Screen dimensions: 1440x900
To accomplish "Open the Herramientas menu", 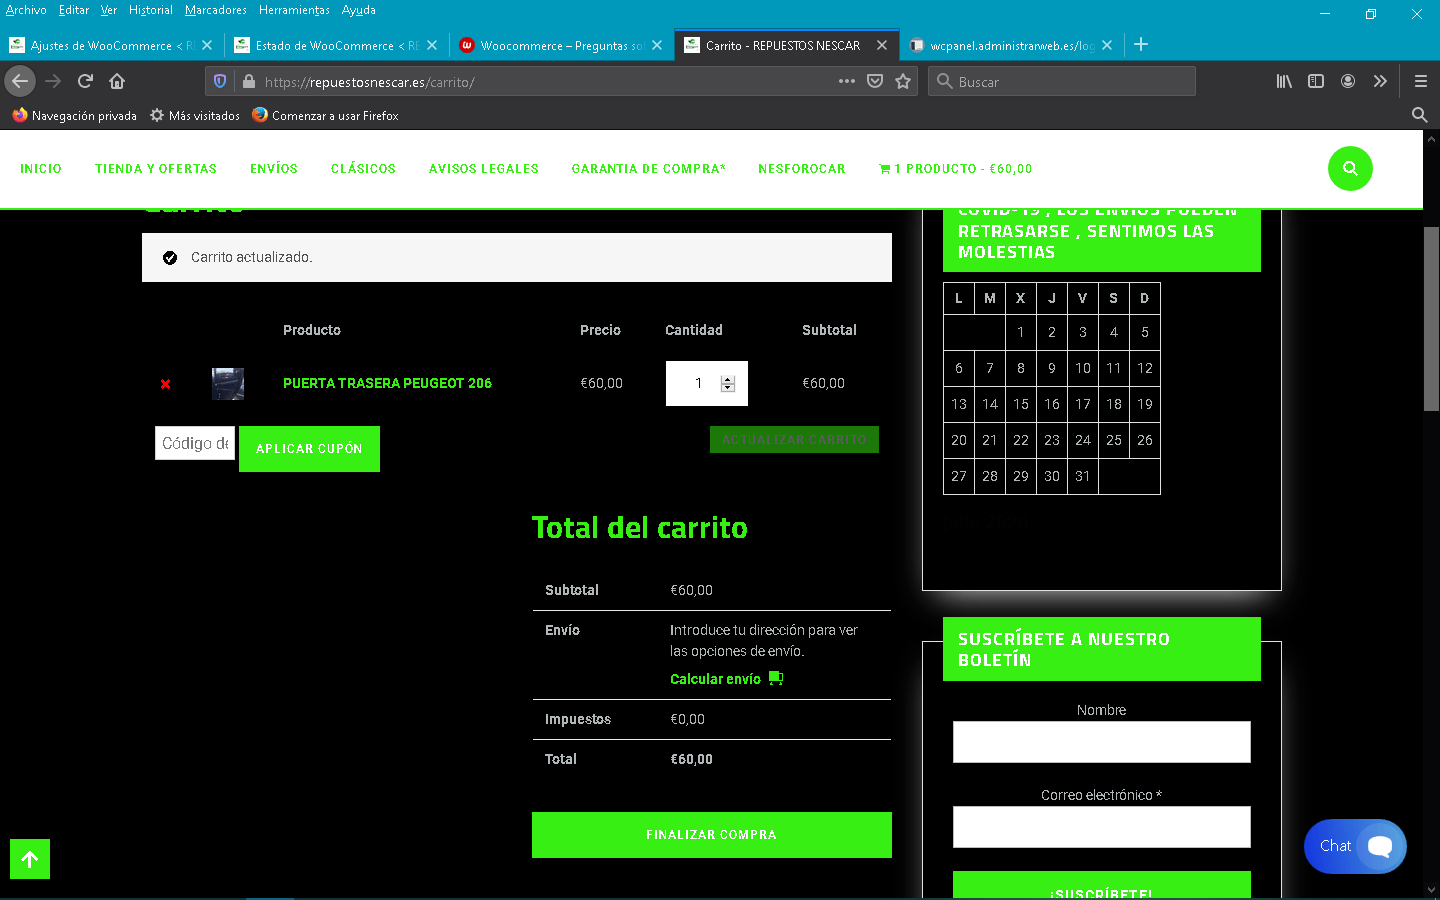I will [294, 10].
